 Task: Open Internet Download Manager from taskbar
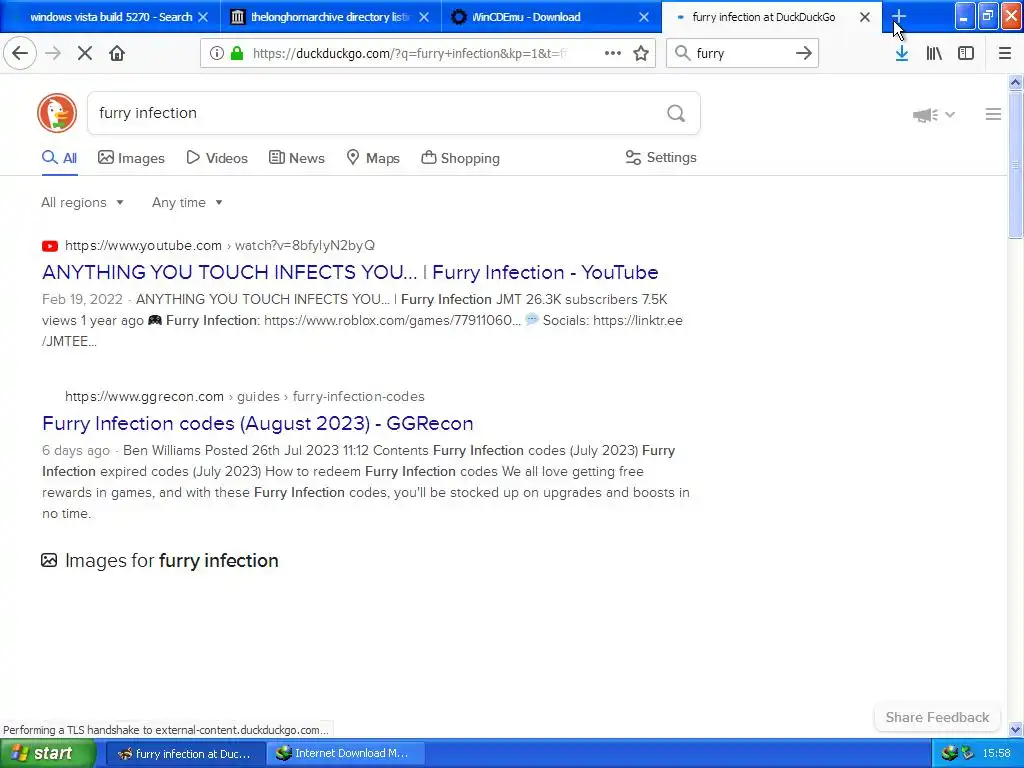345,754
